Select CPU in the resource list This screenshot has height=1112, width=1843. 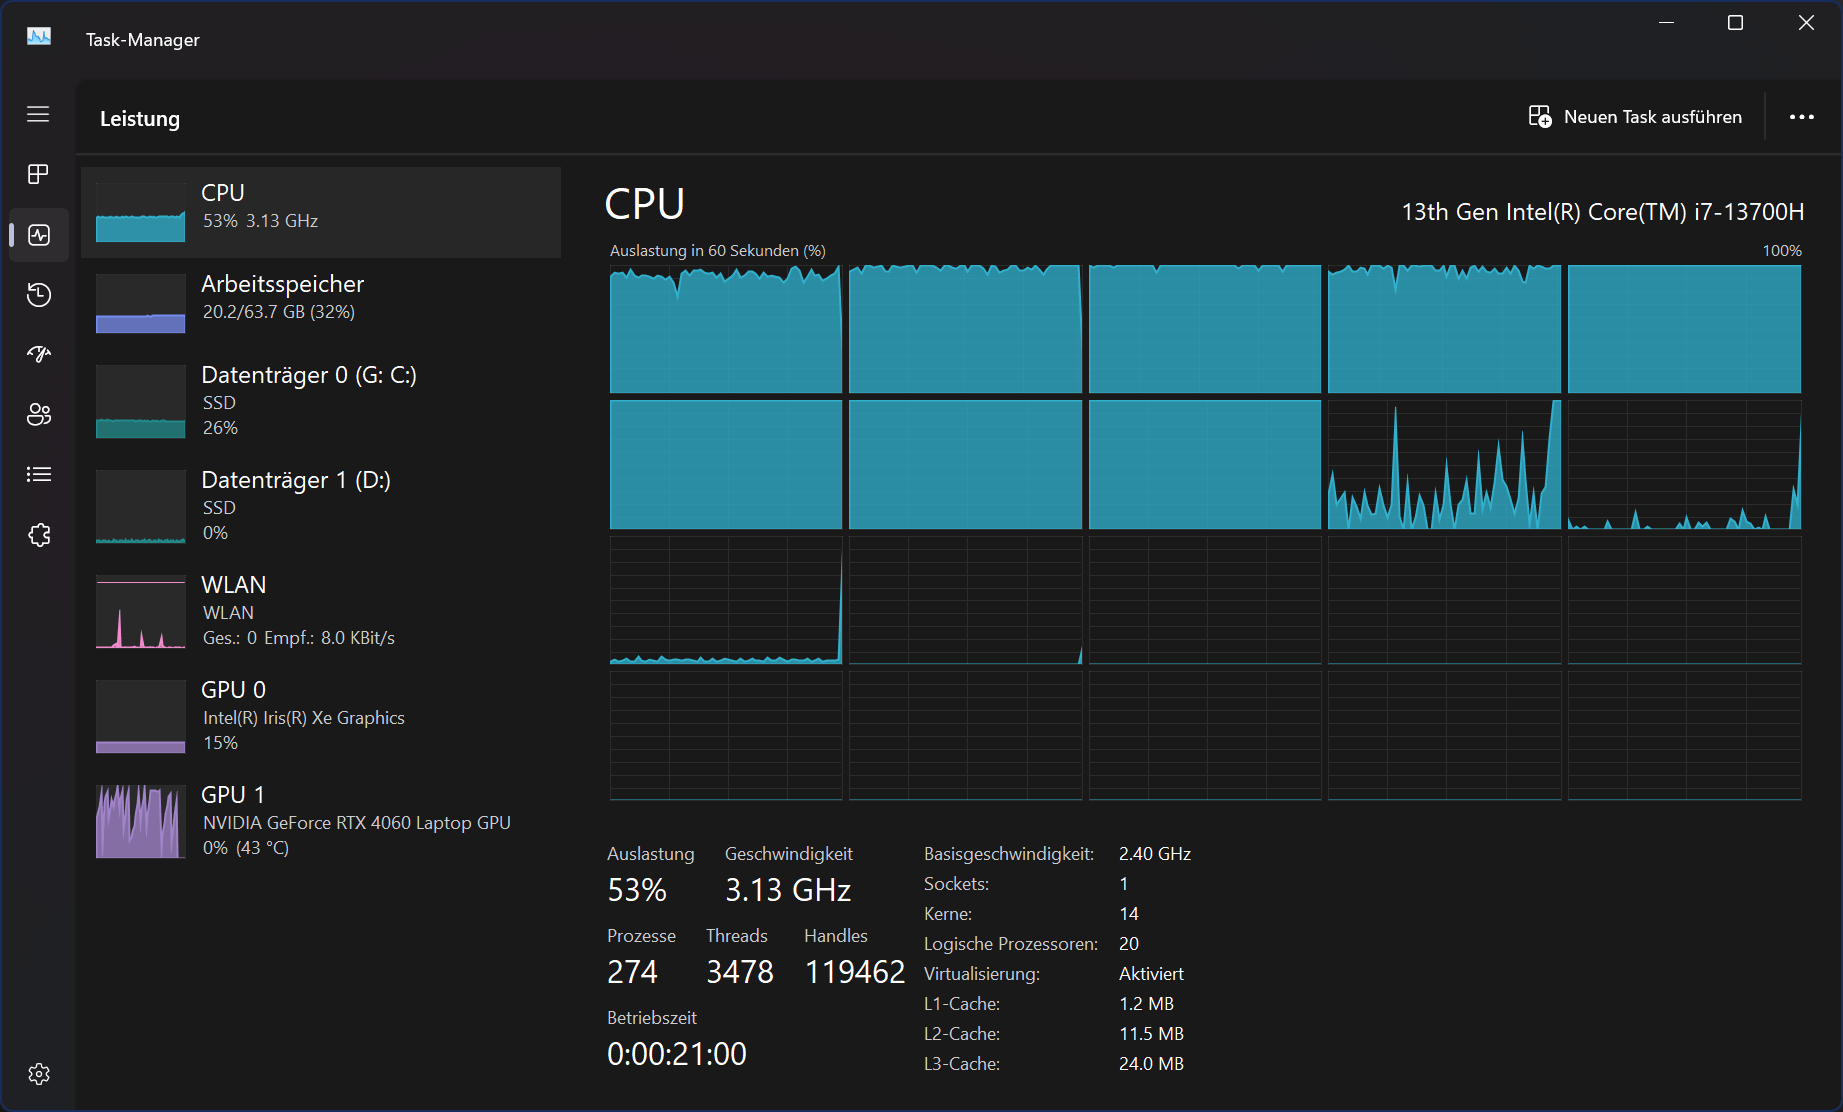tap(320, 212)
